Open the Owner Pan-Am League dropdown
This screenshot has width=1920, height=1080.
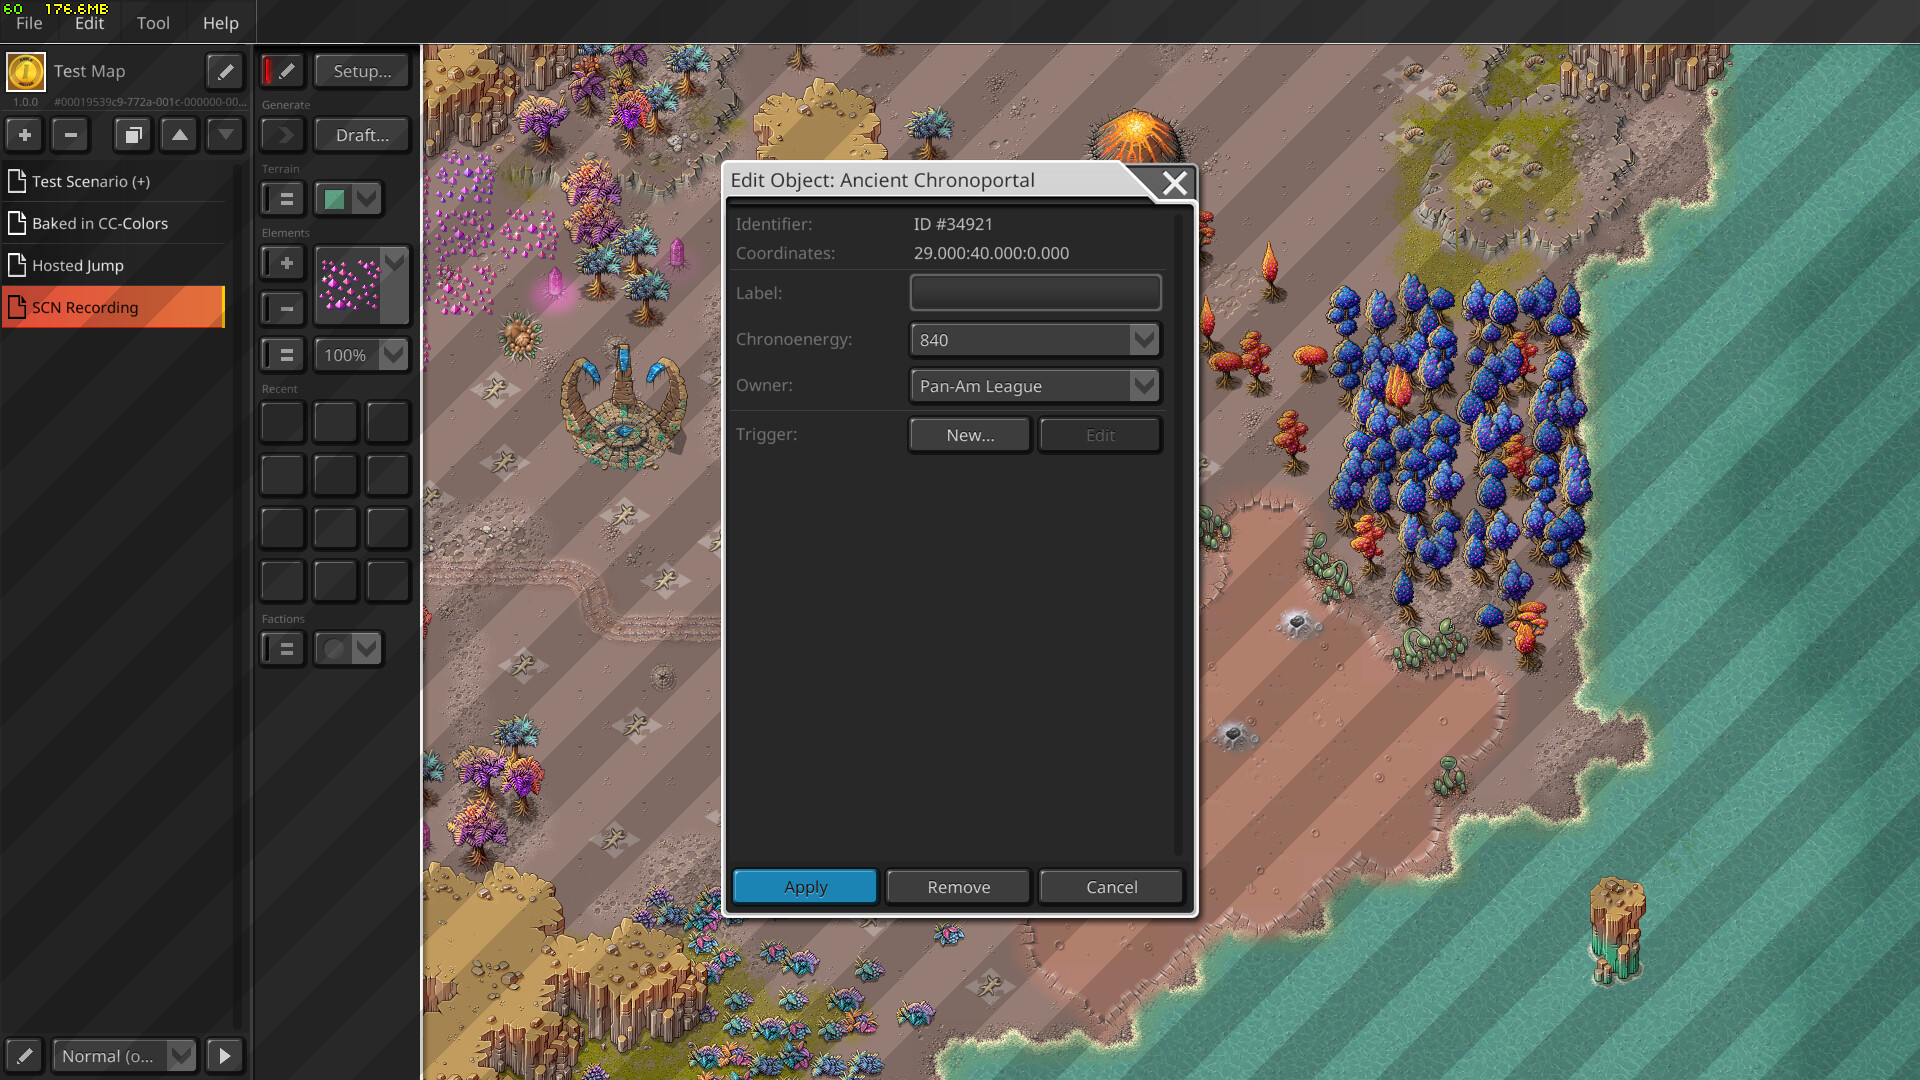(1144, 386)
